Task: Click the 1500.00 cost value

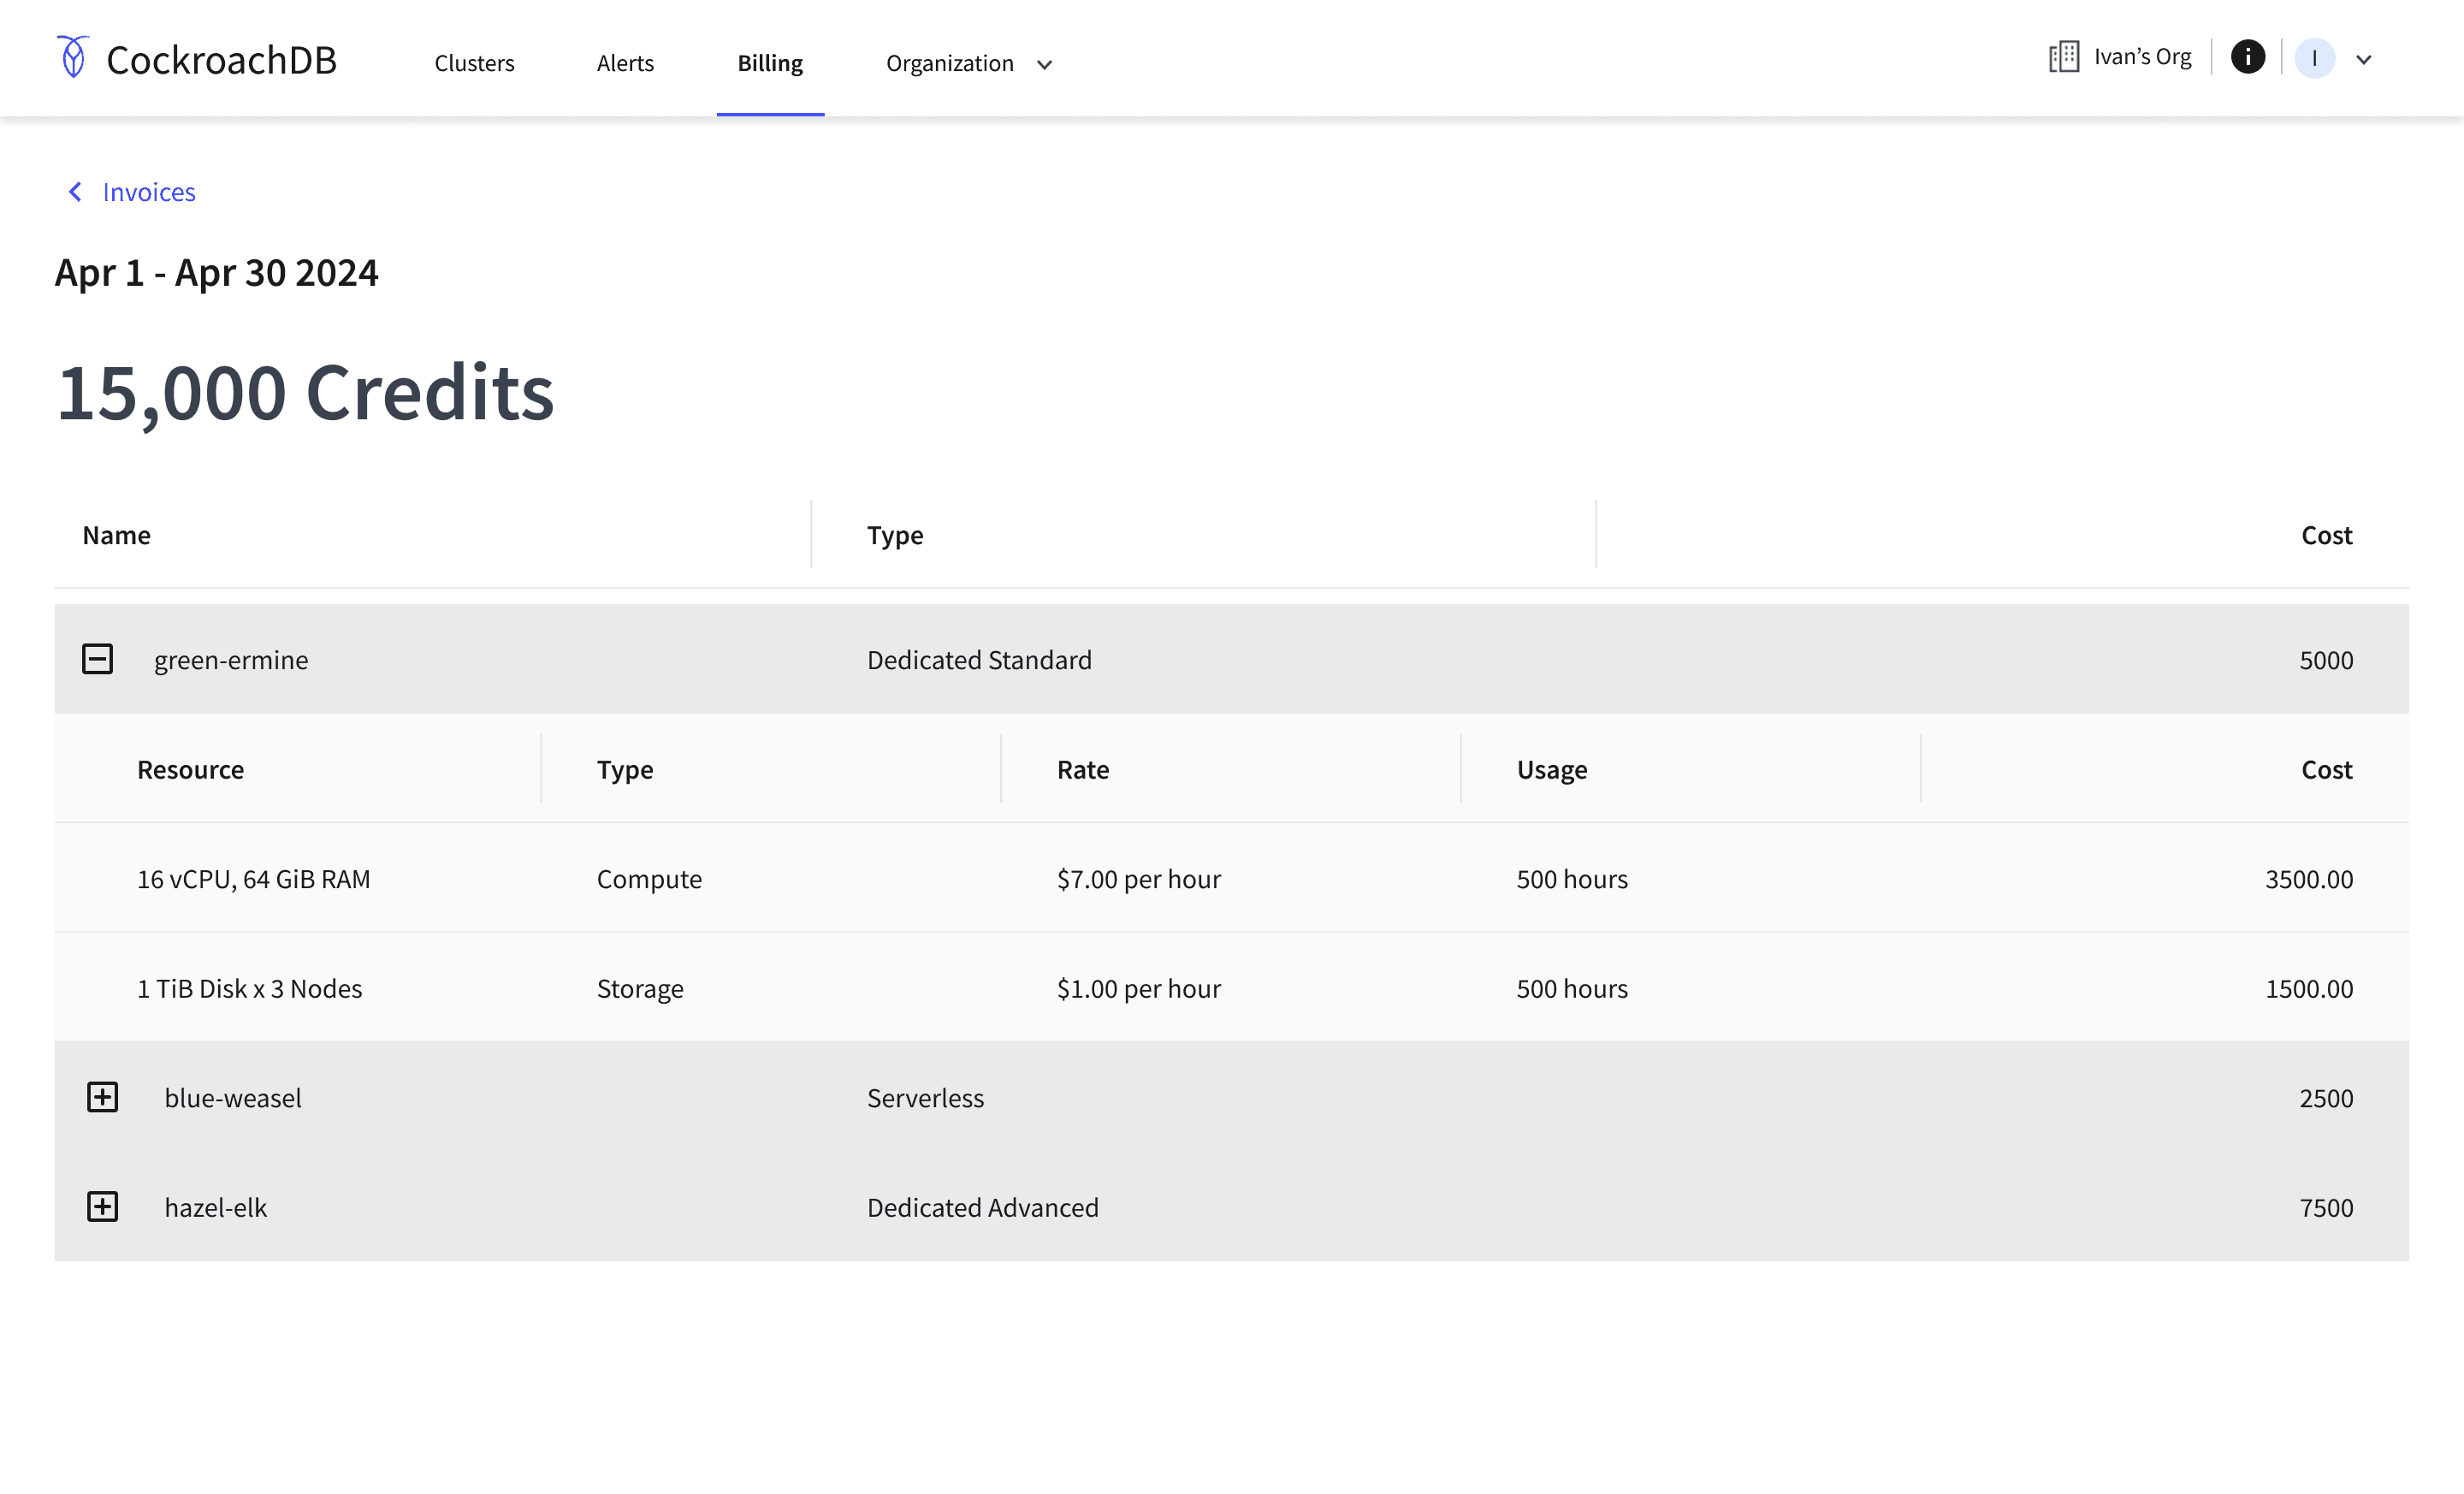Action: point(2309,988)
